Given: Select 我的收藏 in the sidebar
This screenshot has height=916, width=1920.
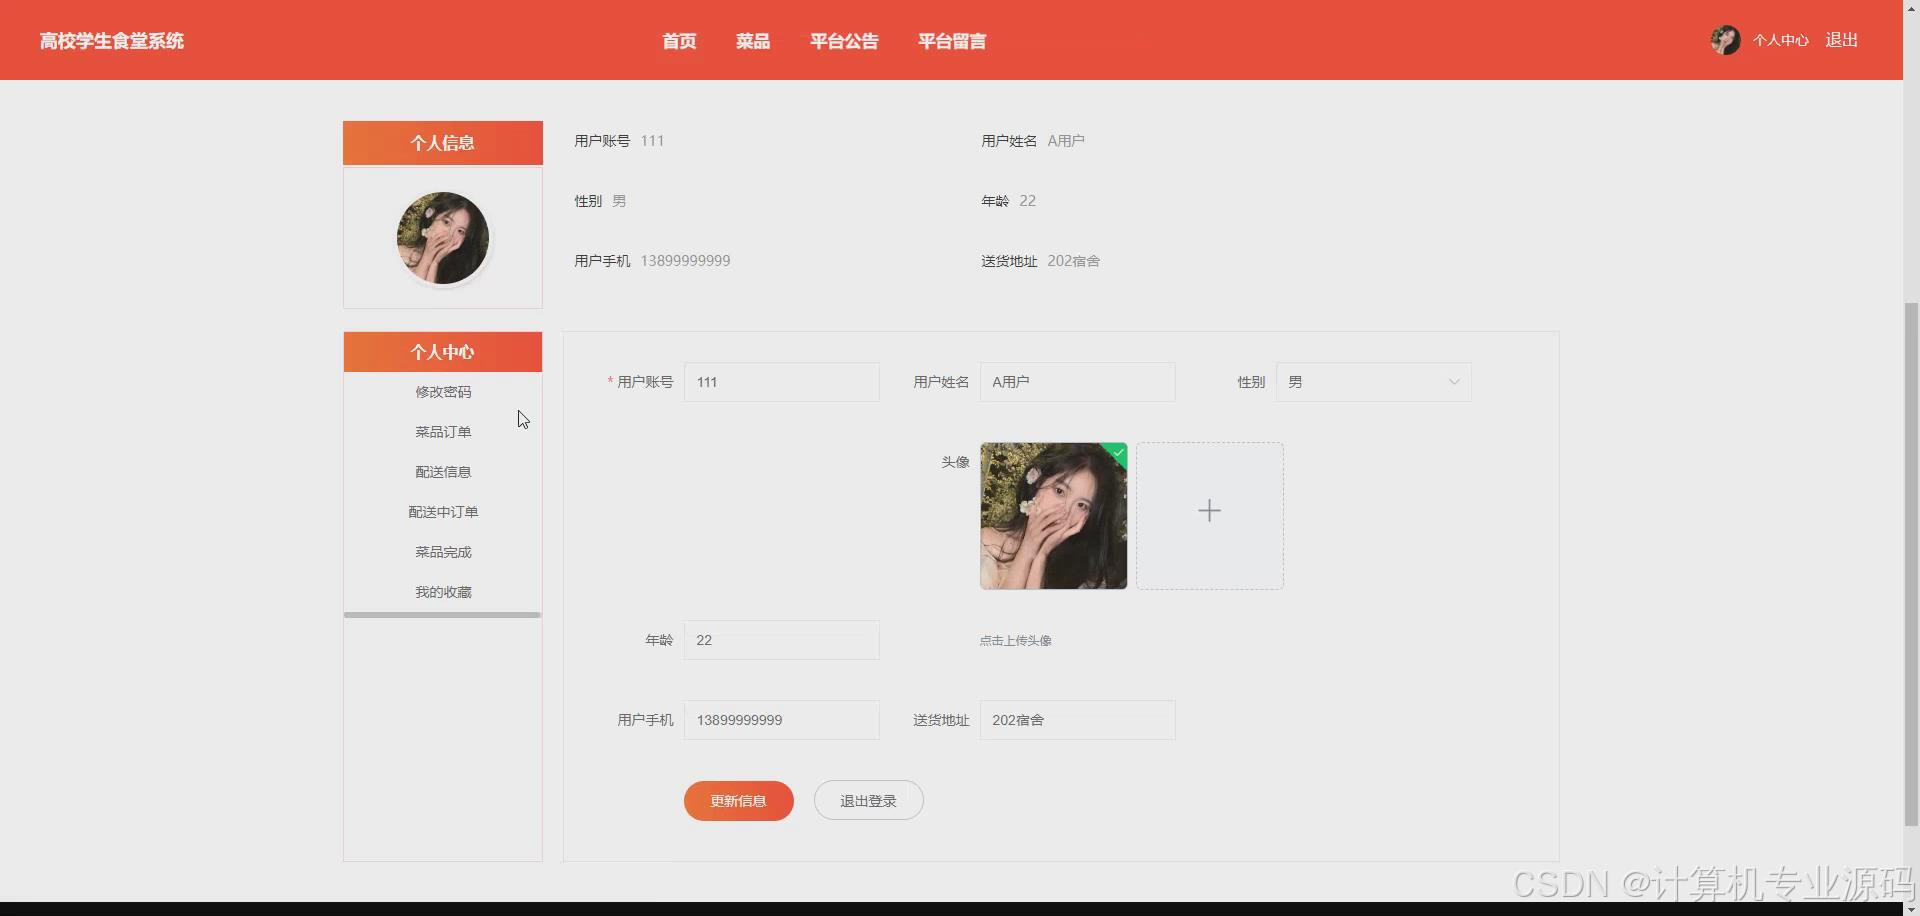Looking at the screenshot, I should coord(442,591).
